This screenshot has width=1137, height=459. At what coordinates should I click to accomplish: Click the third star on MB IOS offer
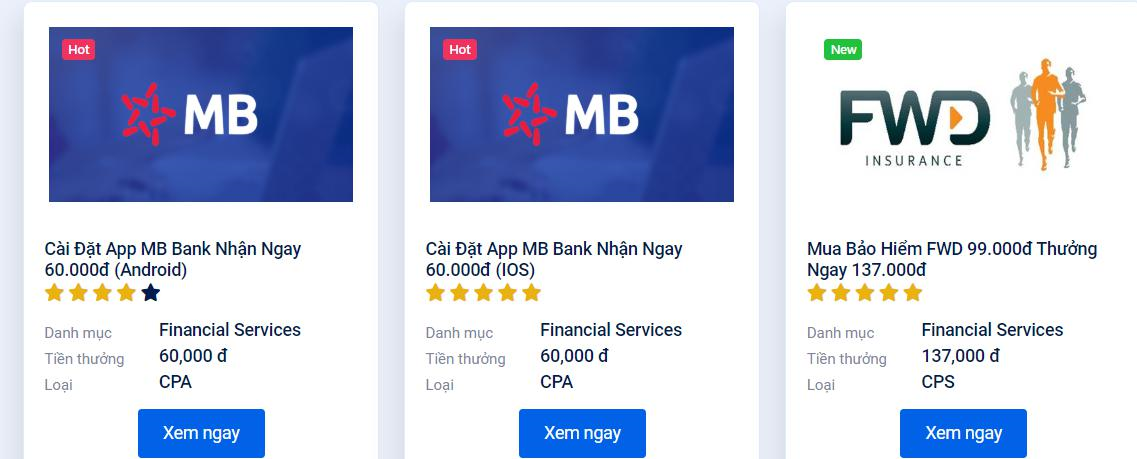(483, 293)
